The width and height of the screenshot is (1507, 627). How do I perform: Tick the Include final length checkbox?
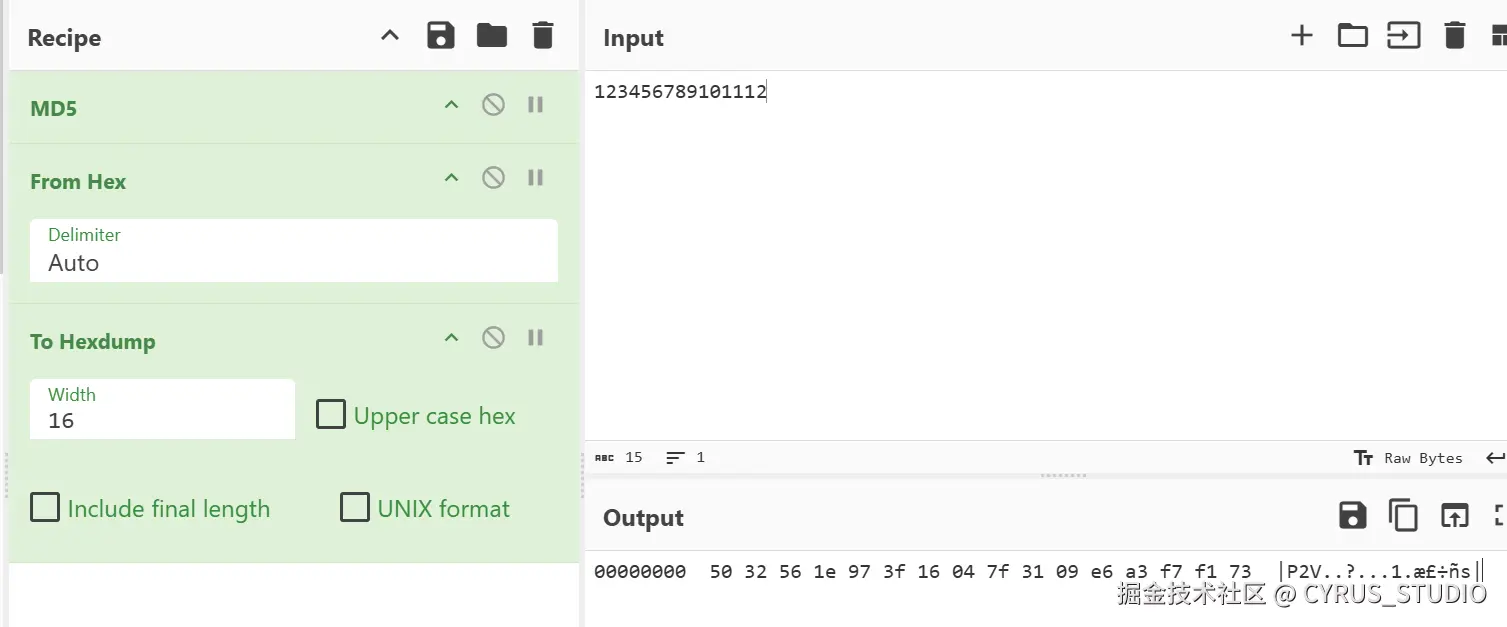(x=45, y=507)
